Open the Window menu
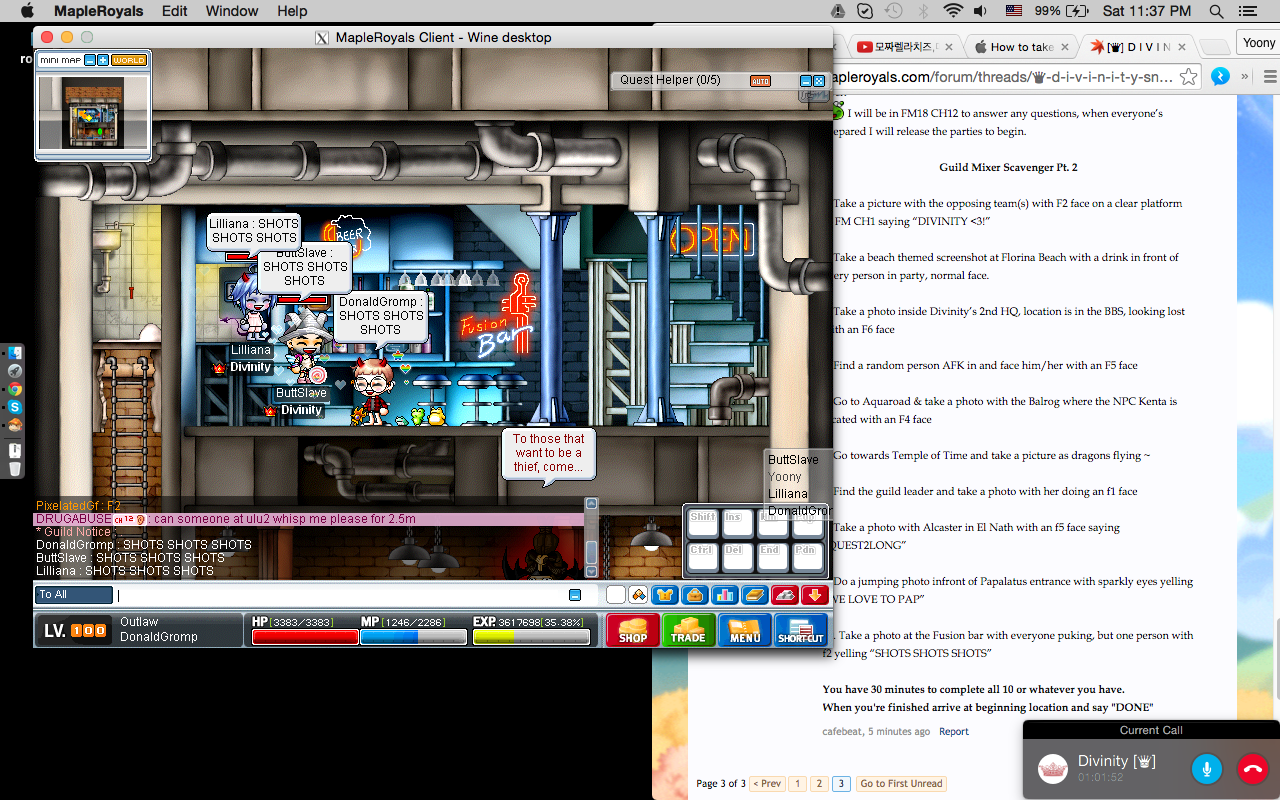 pyautogui.click(x=231, y=11)
